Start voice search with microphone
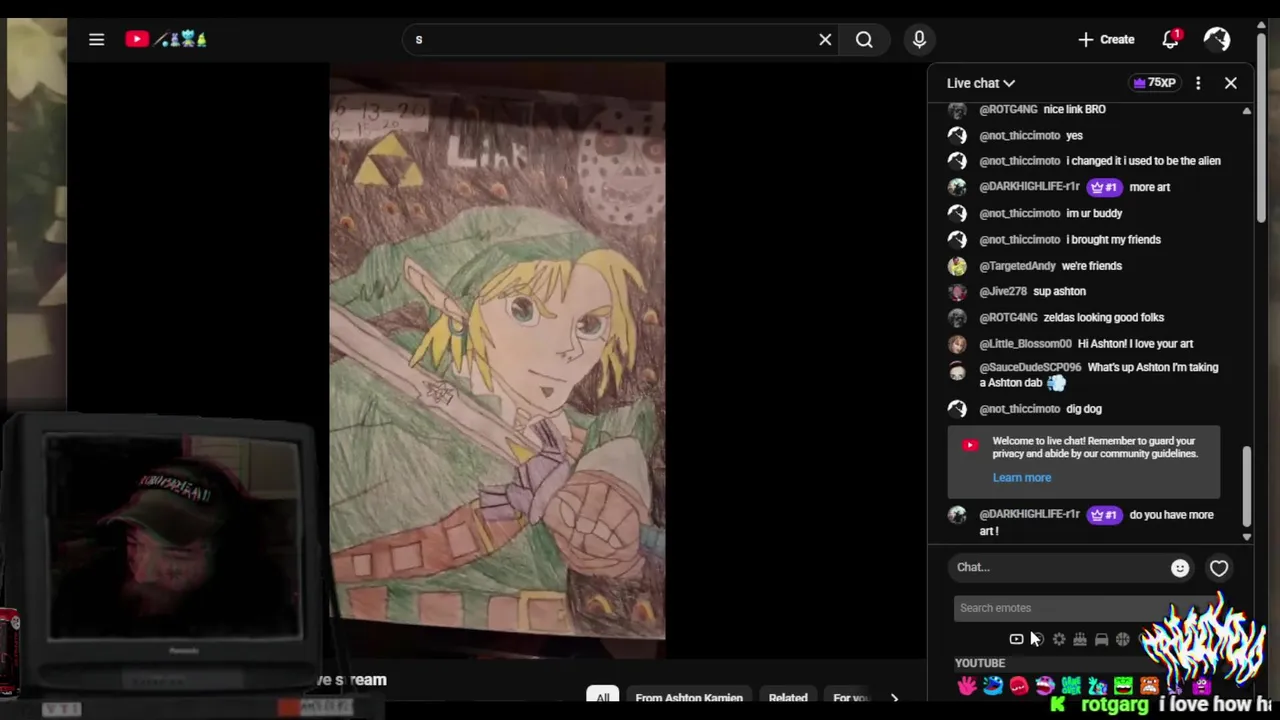 919,40
